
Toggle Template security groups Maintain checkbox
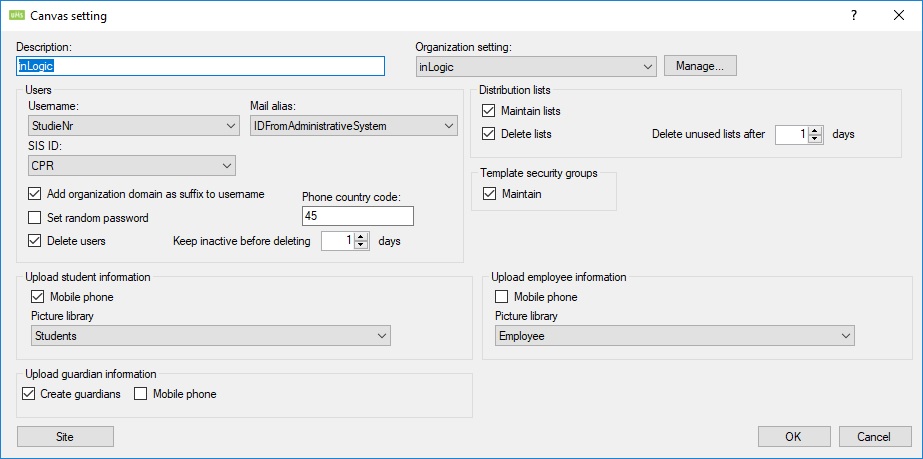489,194
